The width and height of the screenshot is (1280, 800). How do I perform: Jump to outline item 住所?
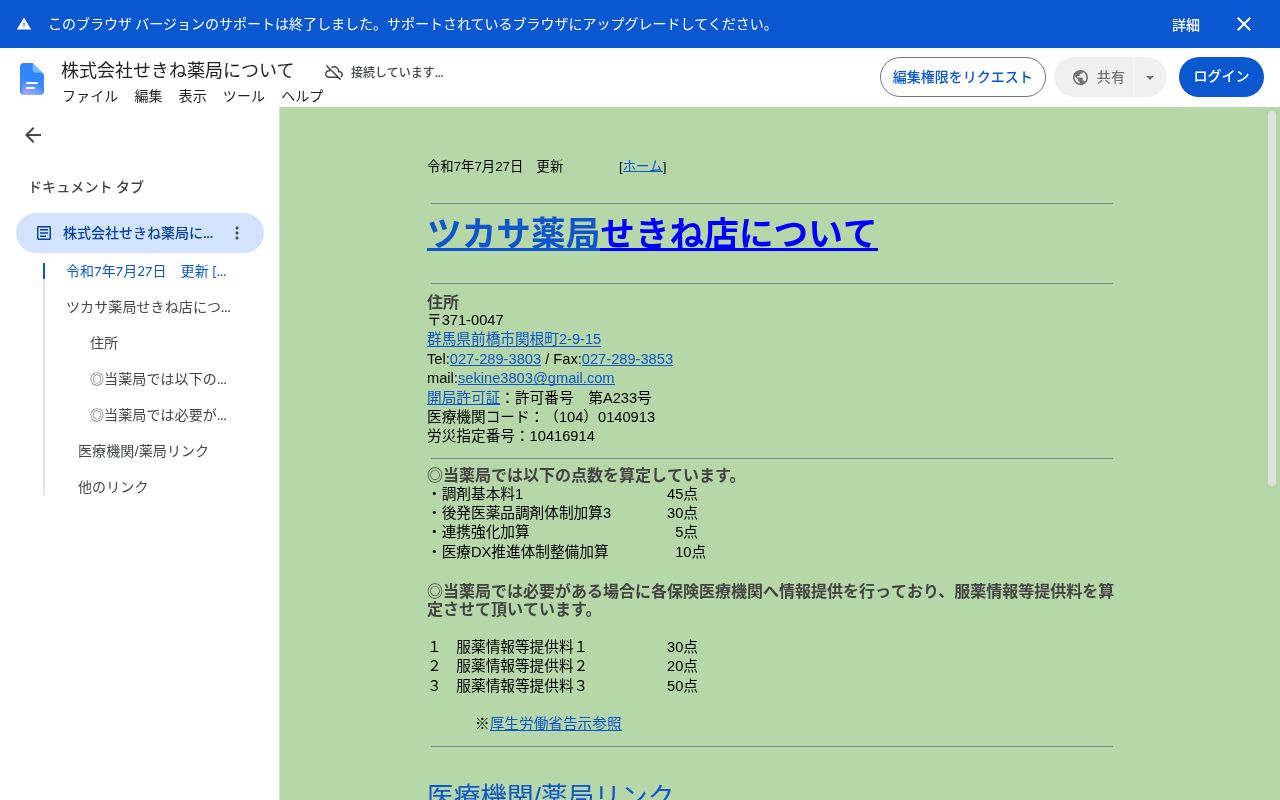point(104,343)
